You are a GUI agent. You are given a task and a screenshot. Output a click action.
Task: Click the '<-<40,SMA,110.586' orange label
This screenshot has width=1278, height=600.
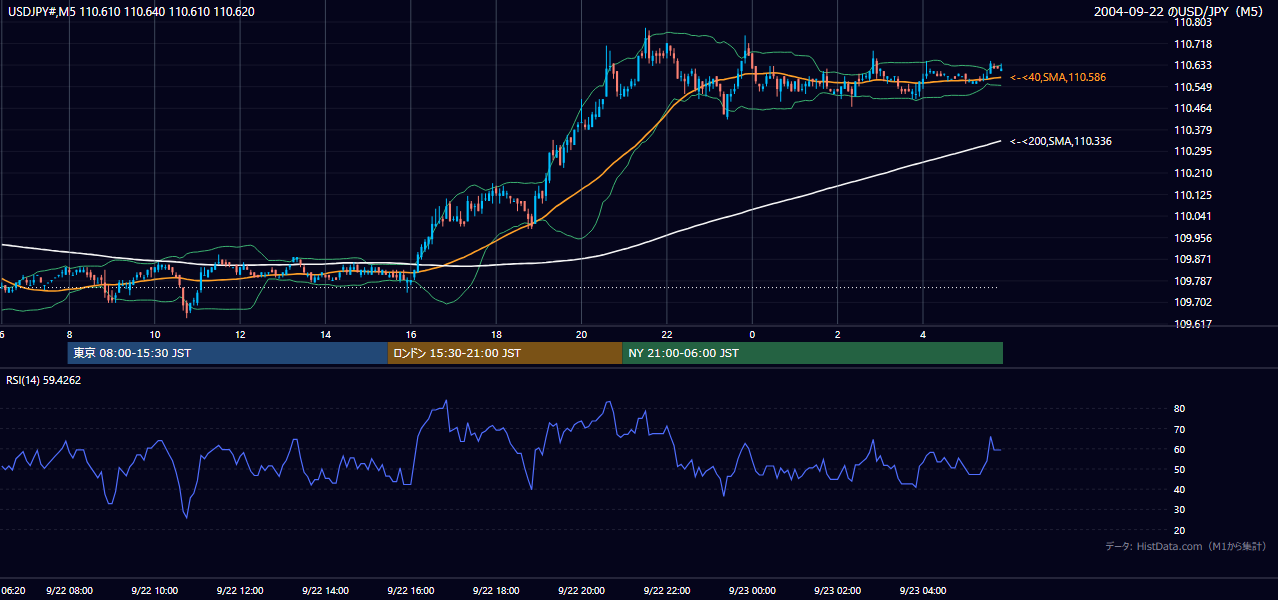(x=1058, y=77)
